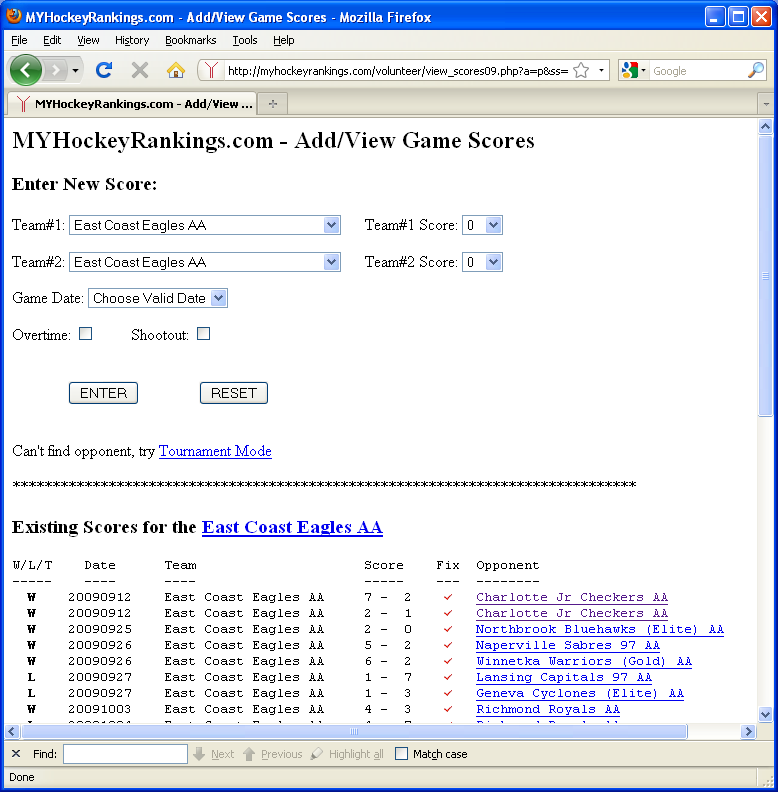Open Geneva Cyclones (Elite) AA link
This screenshot has height=792, width=778.
tap(580, 693)
